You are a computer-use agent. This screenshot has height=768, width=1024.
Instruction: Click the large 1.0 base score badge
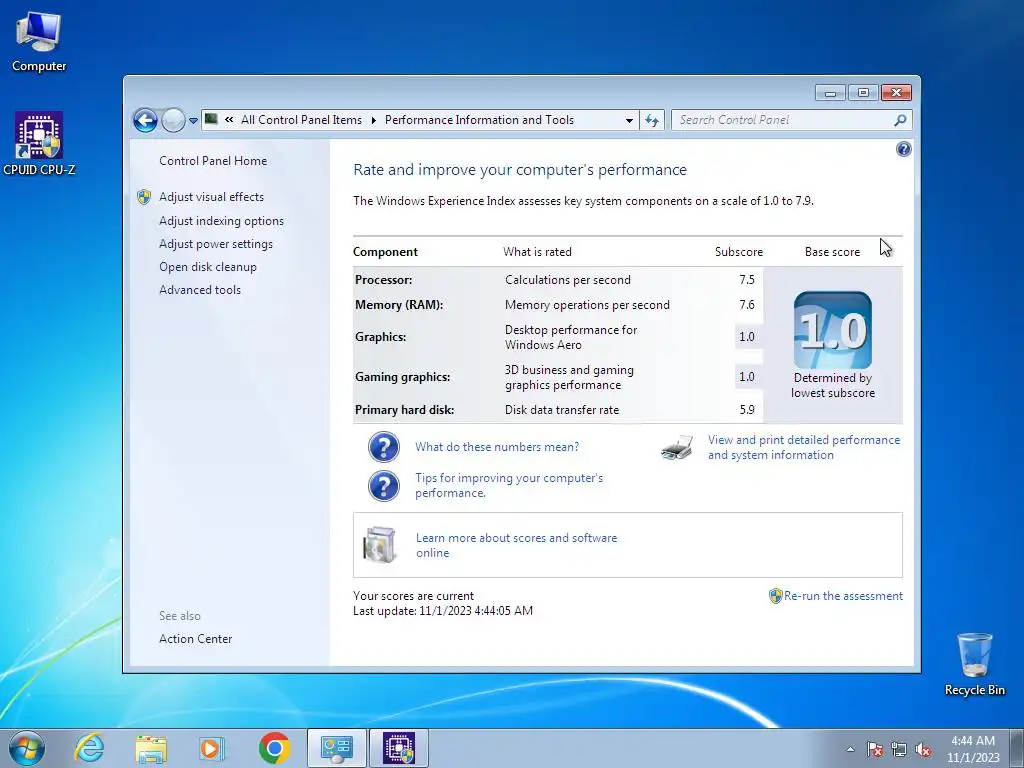[833, 330]
